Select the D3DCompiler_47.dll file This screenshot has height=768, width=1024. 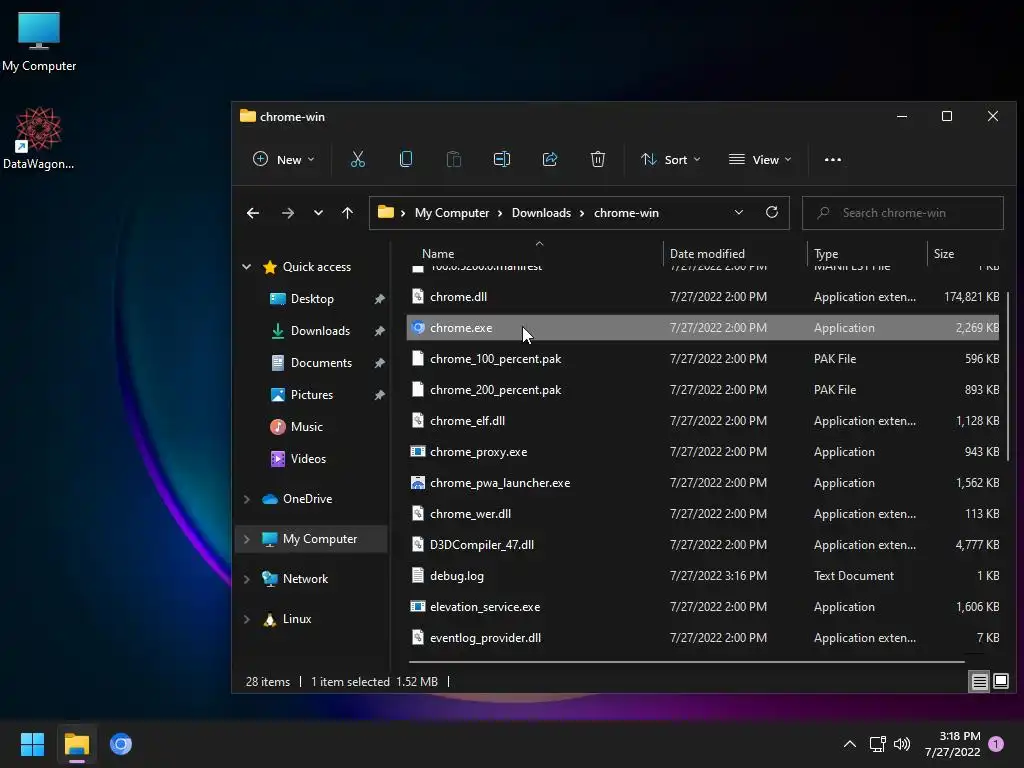703,545
